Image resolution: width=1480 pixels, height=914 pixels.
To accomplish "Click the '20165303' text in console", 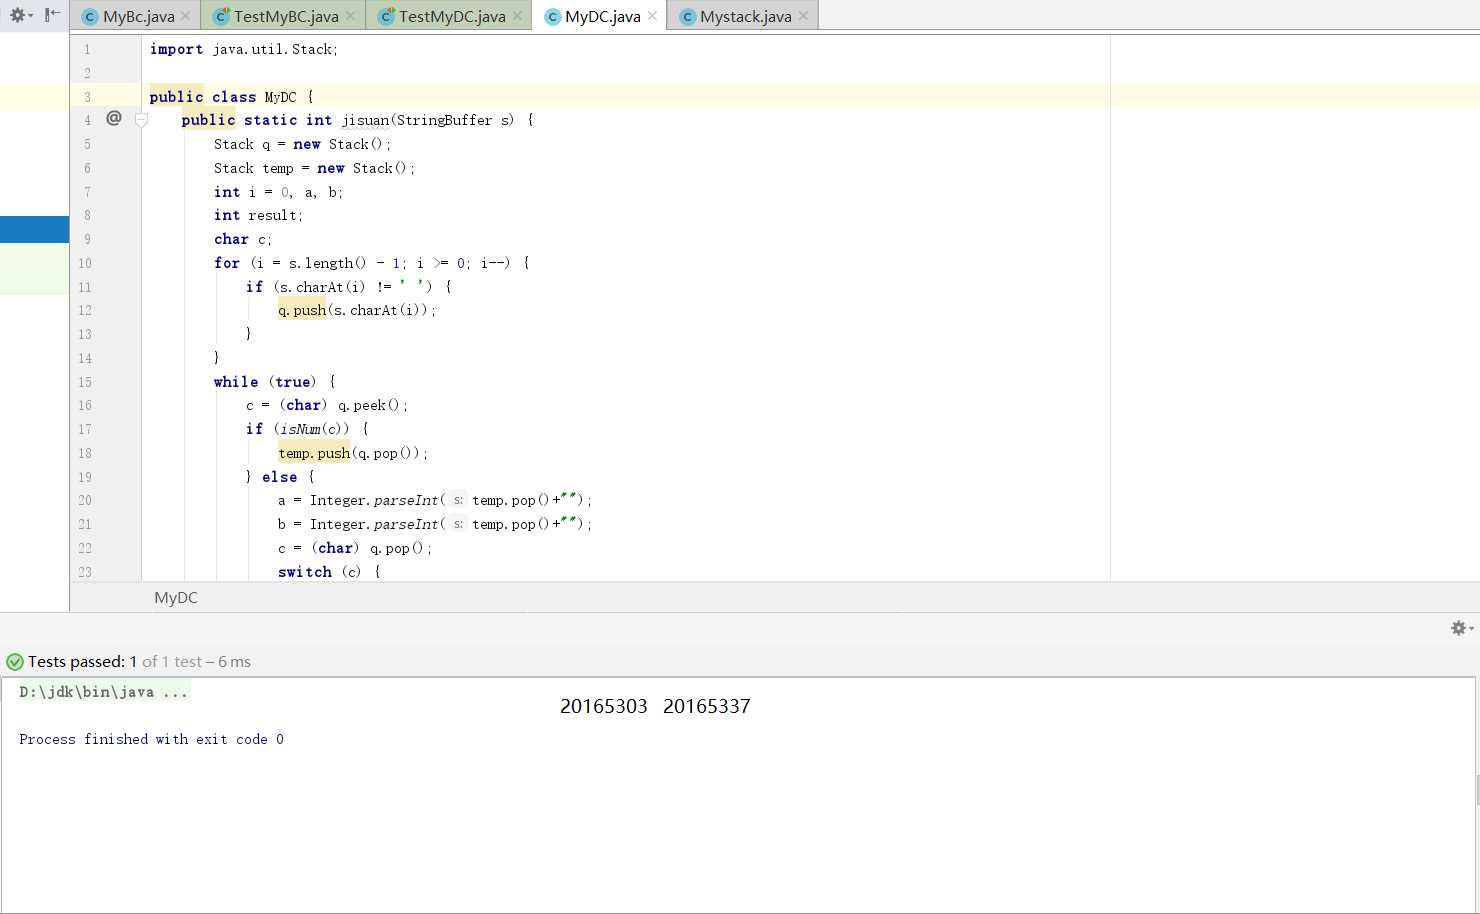I will (x=604, y=706).
